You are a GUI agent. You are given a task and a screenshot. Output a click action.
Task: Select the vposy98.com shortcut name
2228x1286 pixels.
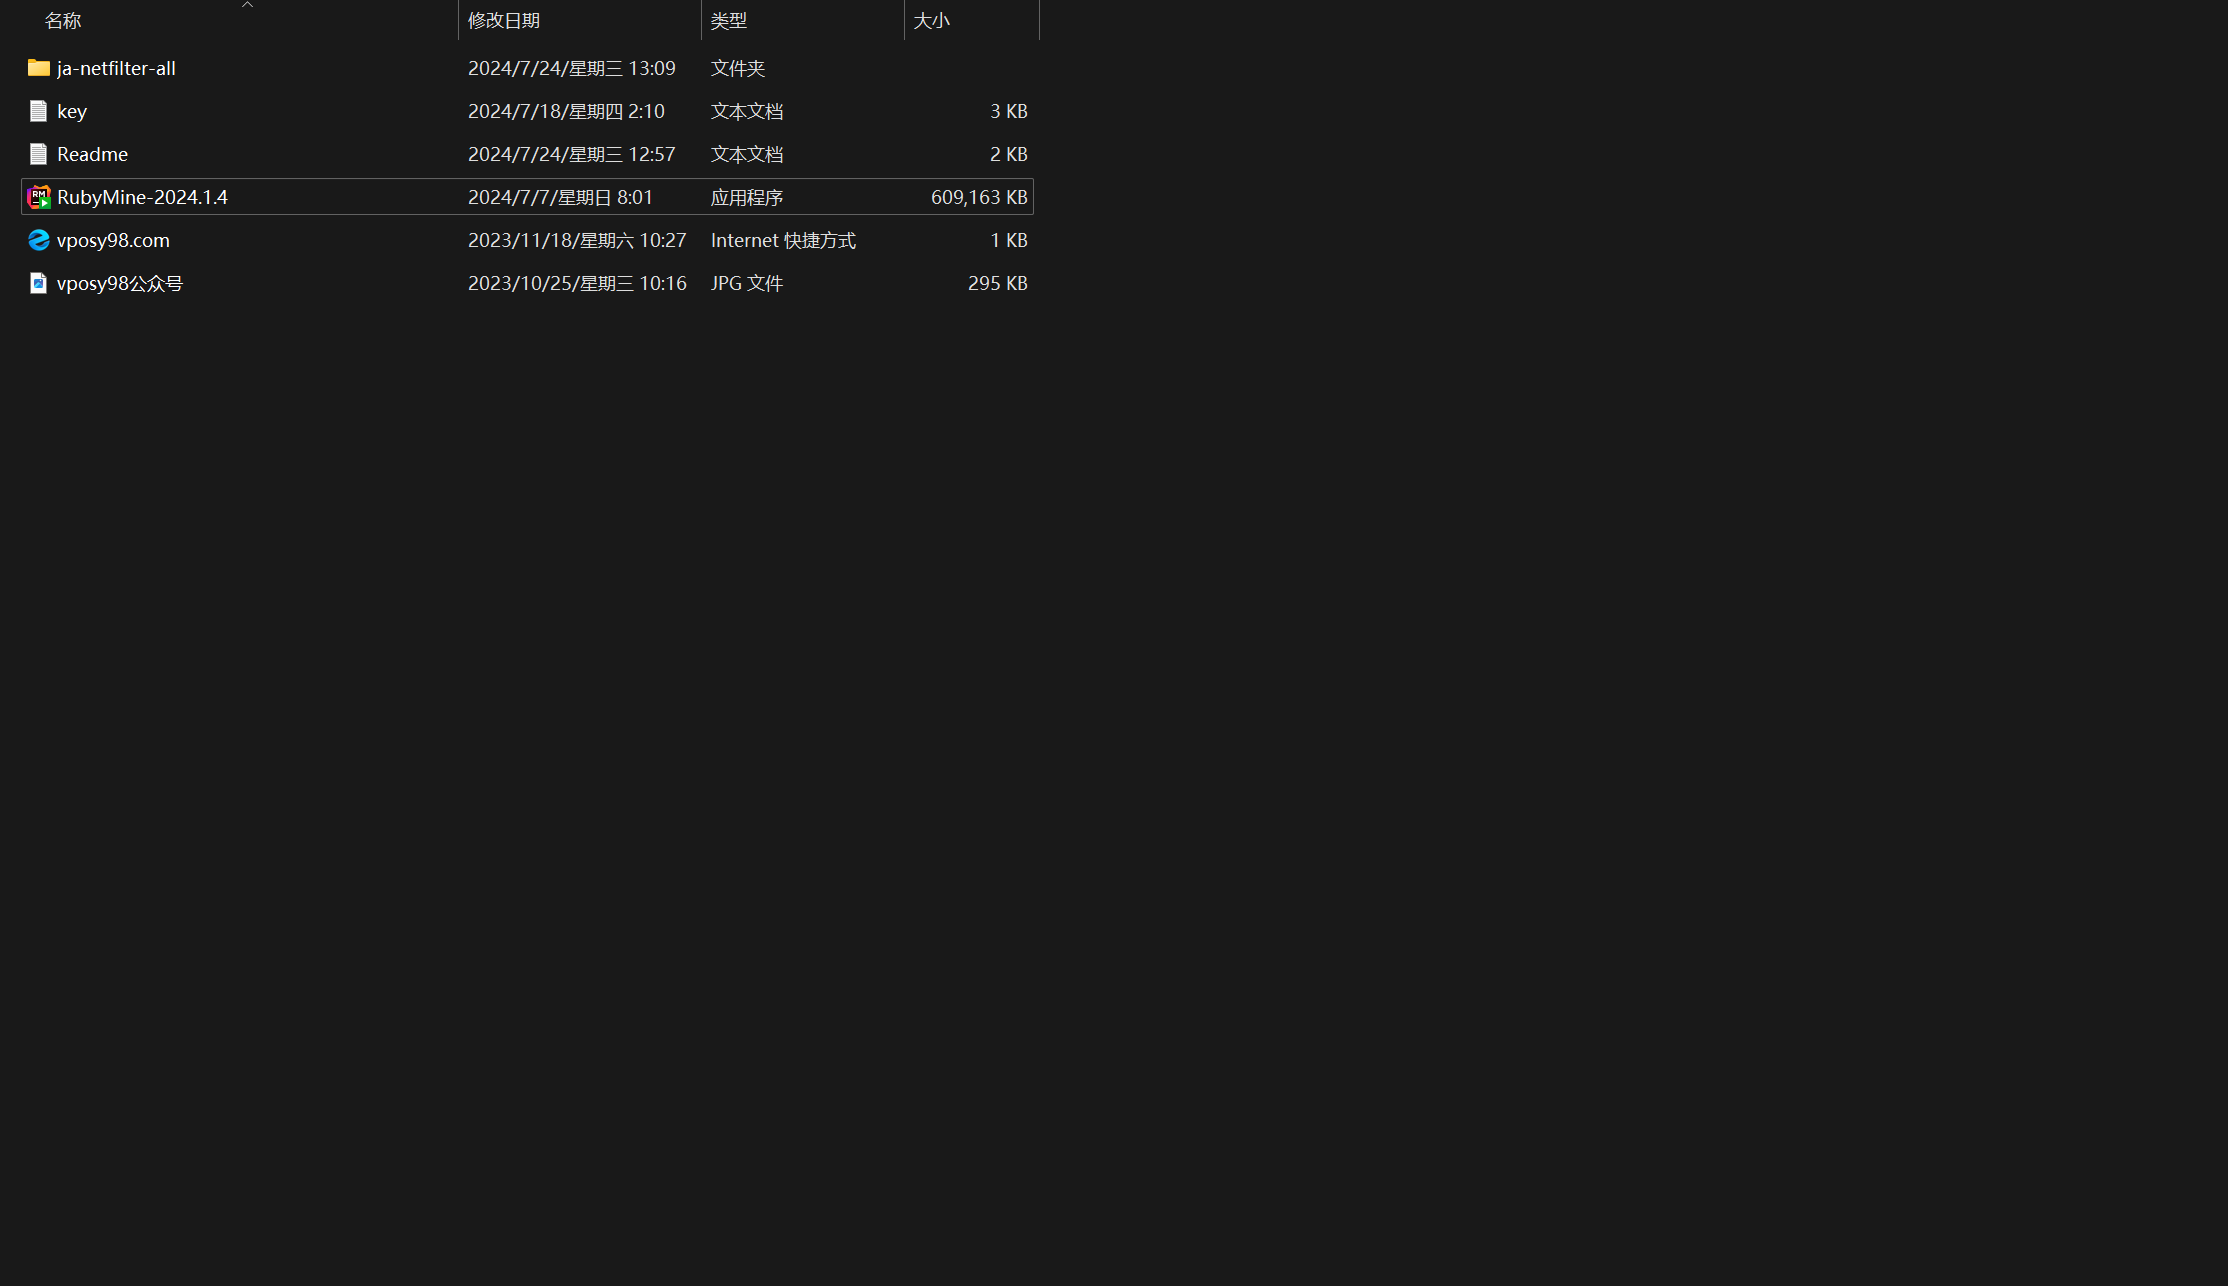pyautogui.click(x=113, y=240)
